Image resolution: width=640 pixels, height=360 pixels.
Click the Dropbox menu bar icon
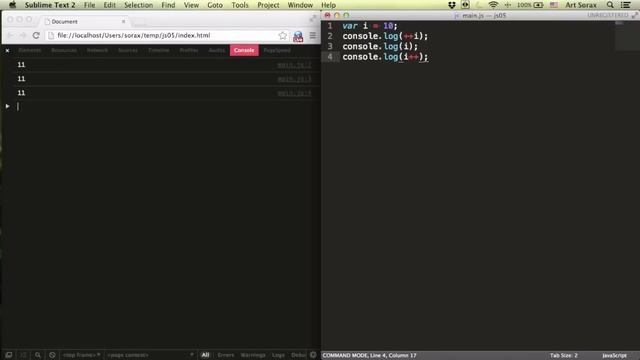pos(451,5)
